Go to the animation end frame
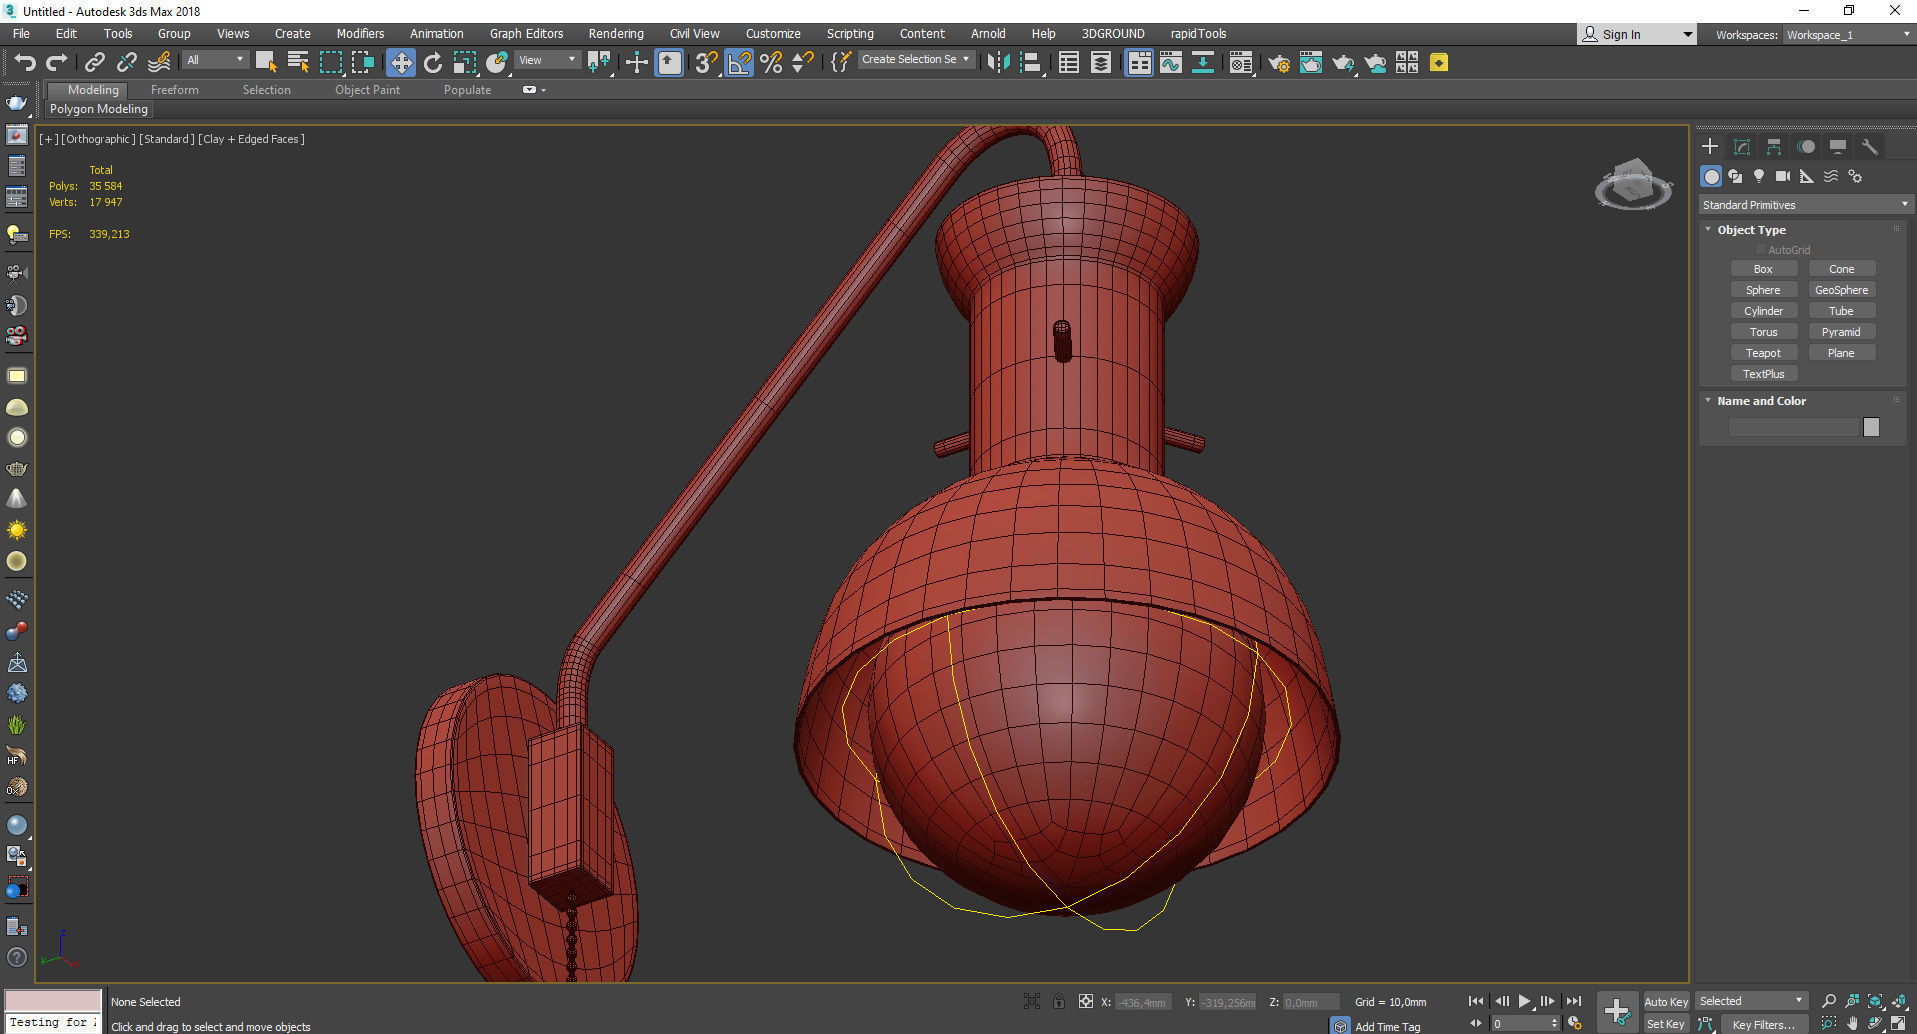 tap(1574, 1001)
